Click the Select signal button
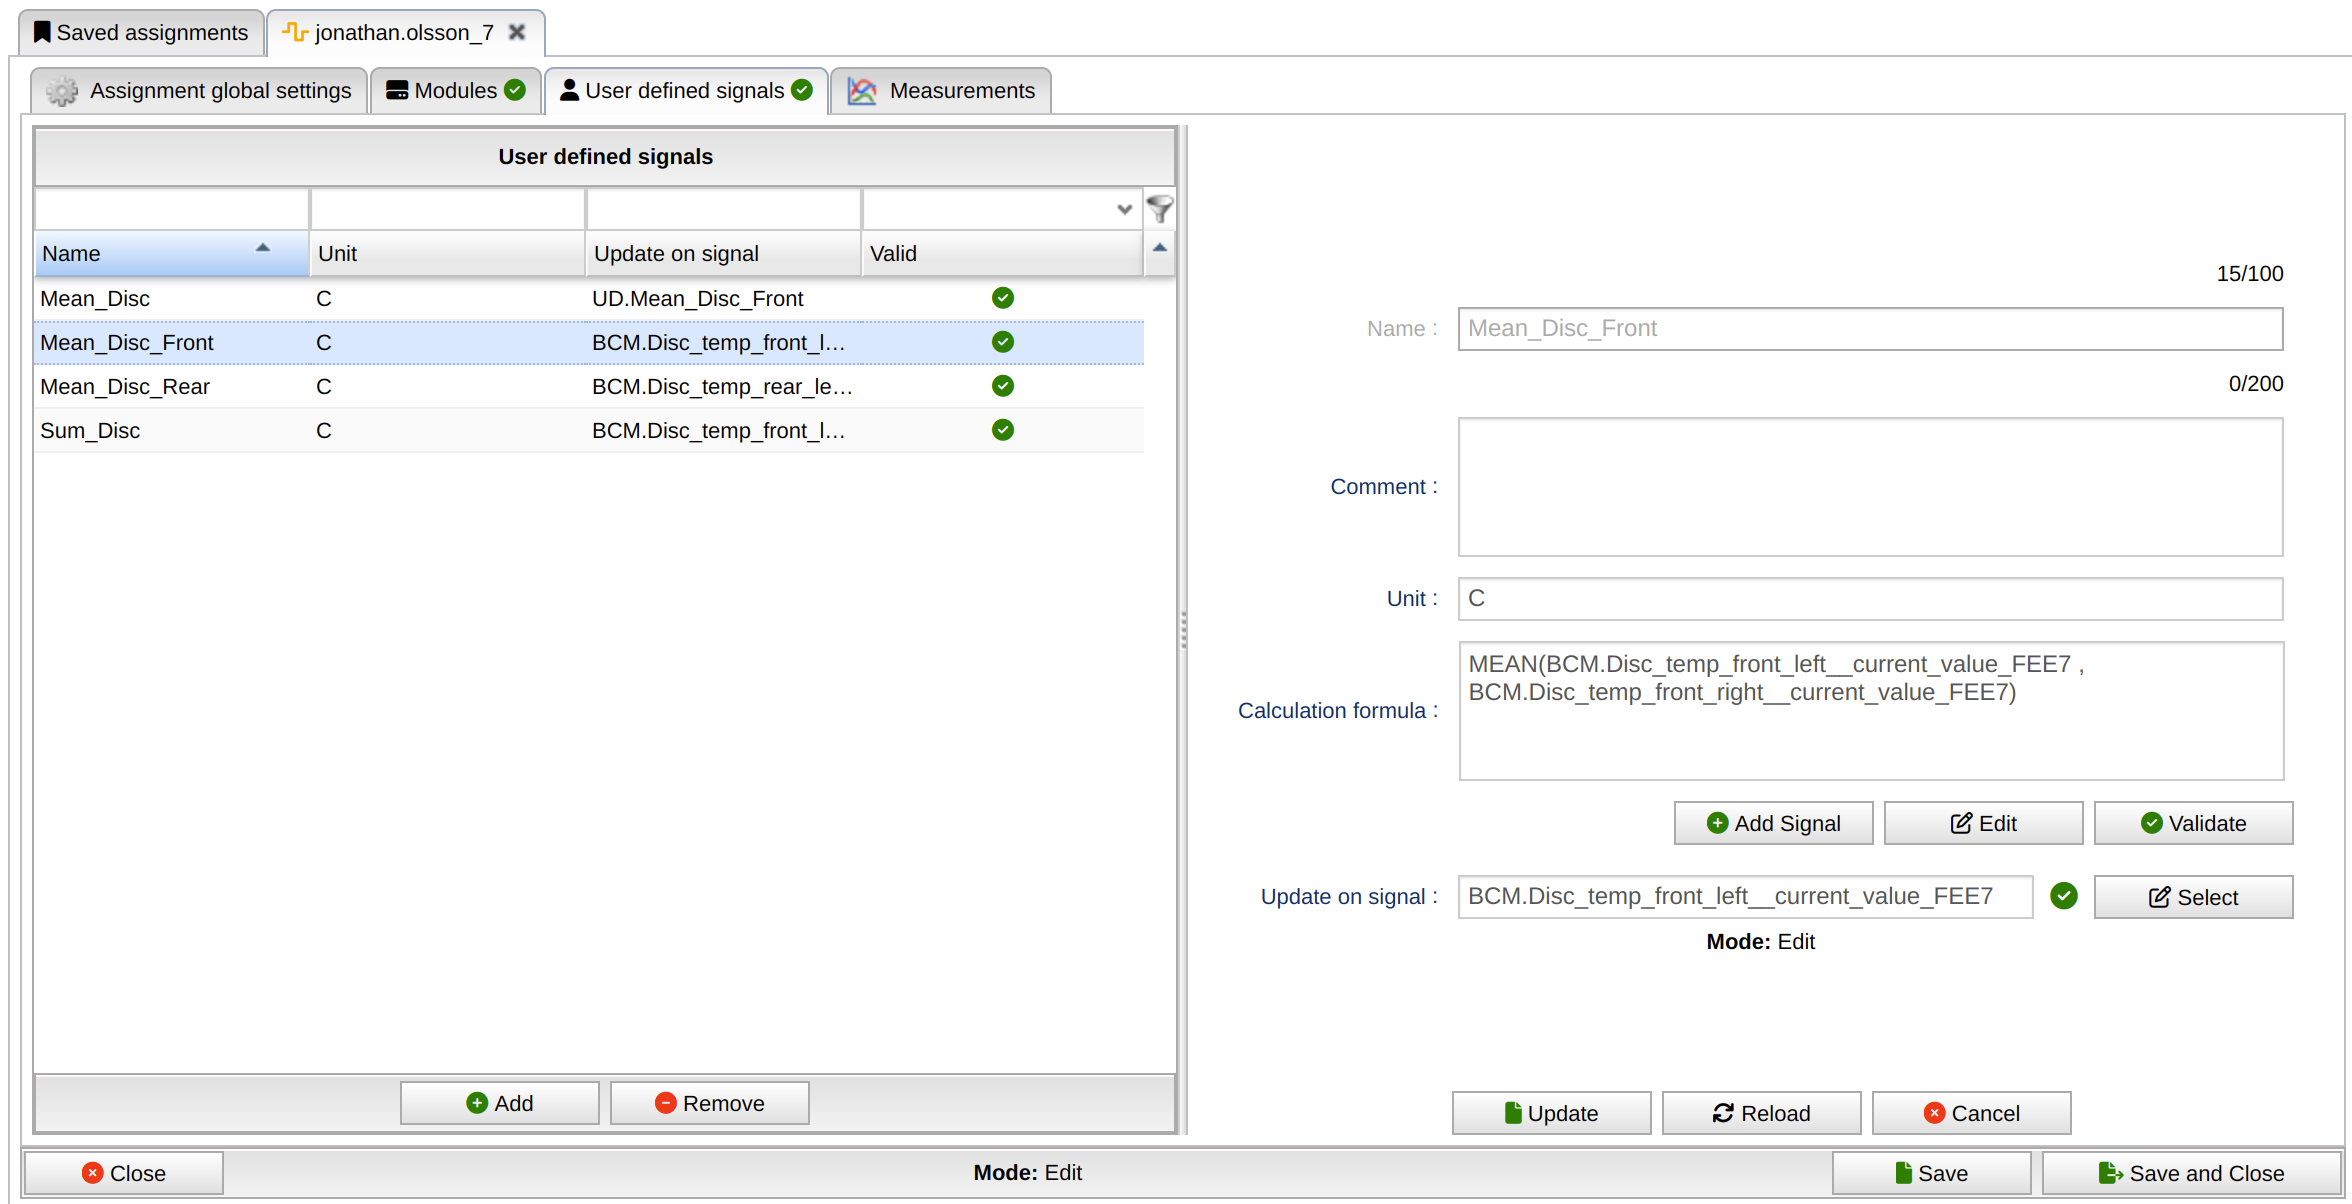This screenshot has width=2352, height=1204. [2192, 897]
